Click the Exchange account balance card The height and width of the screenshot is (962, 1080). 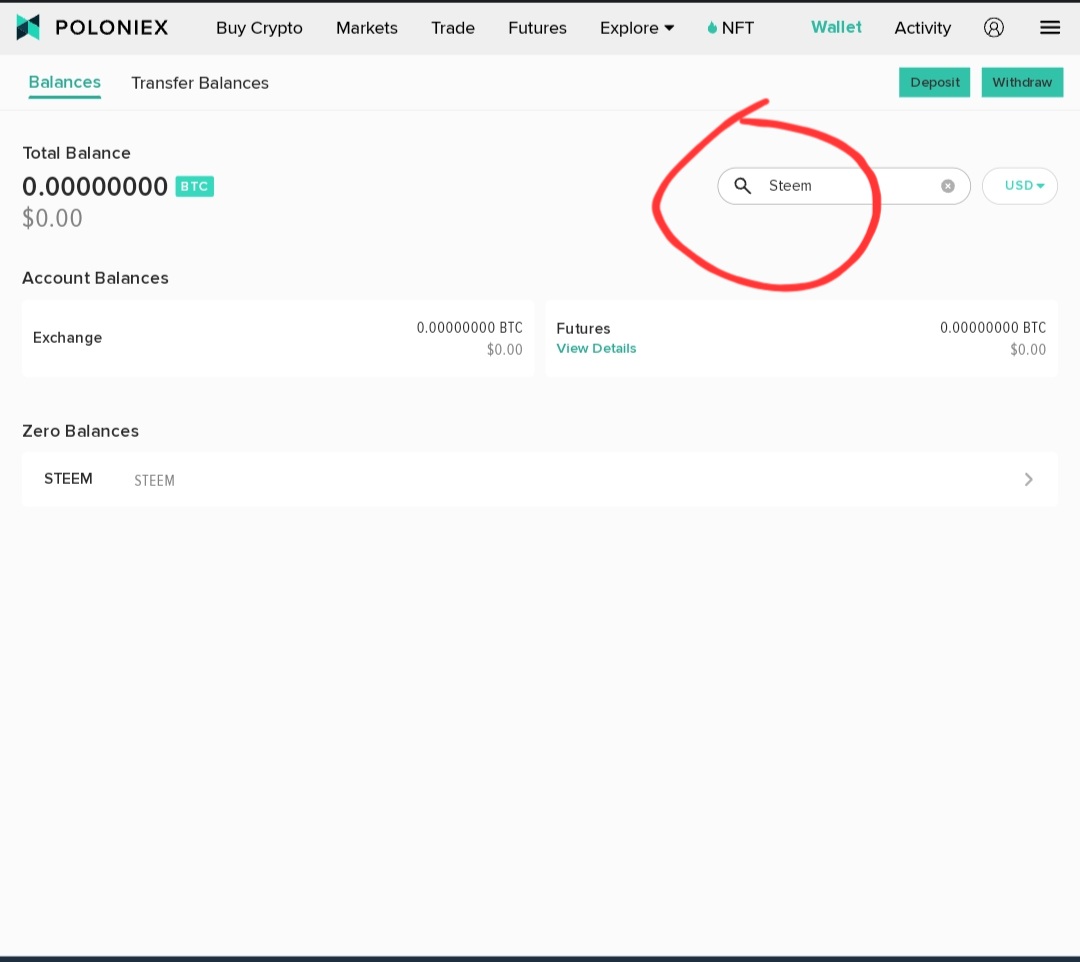point(278,338)
